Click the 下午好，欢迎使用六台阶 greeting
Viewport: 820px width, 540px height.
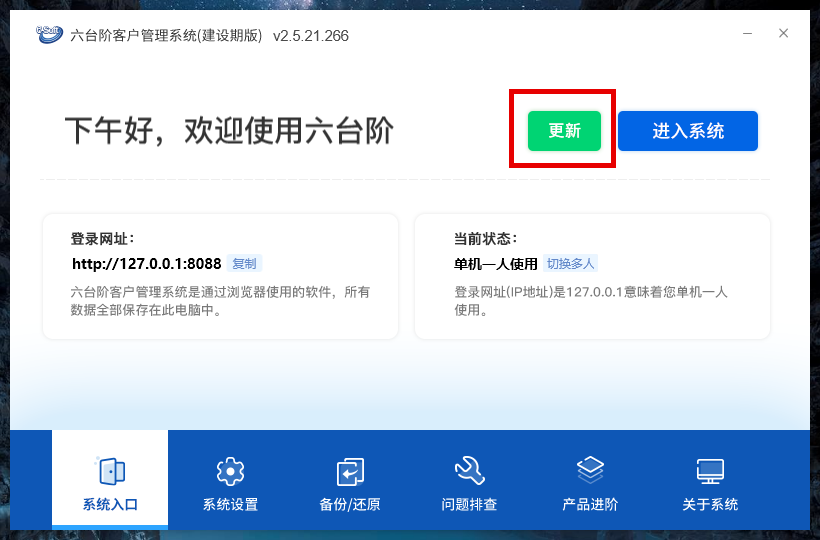coord(229,131)
